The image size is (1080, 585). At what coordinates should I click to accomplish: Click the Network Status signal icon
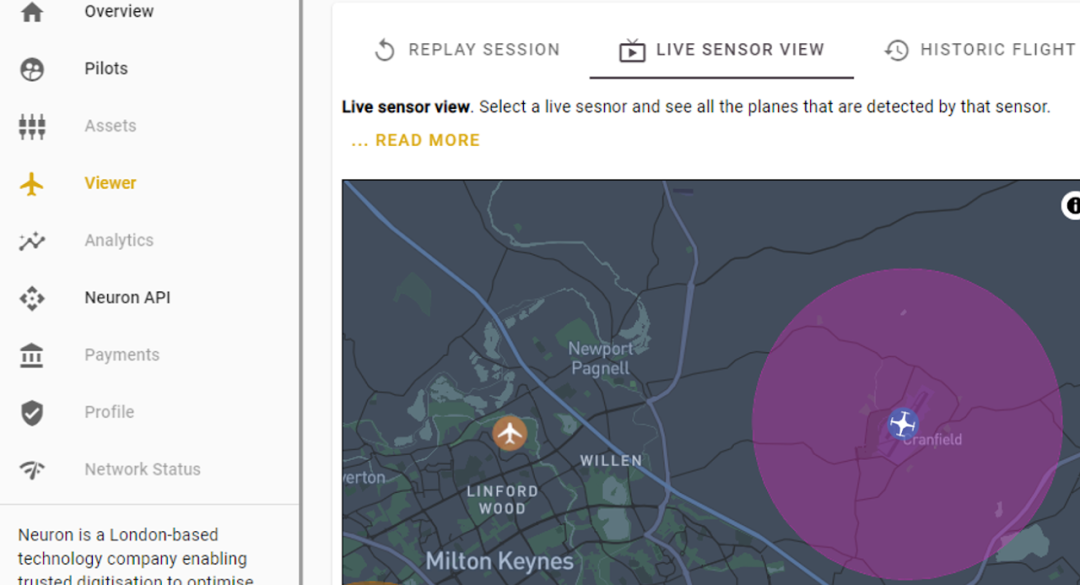(32, 469)
